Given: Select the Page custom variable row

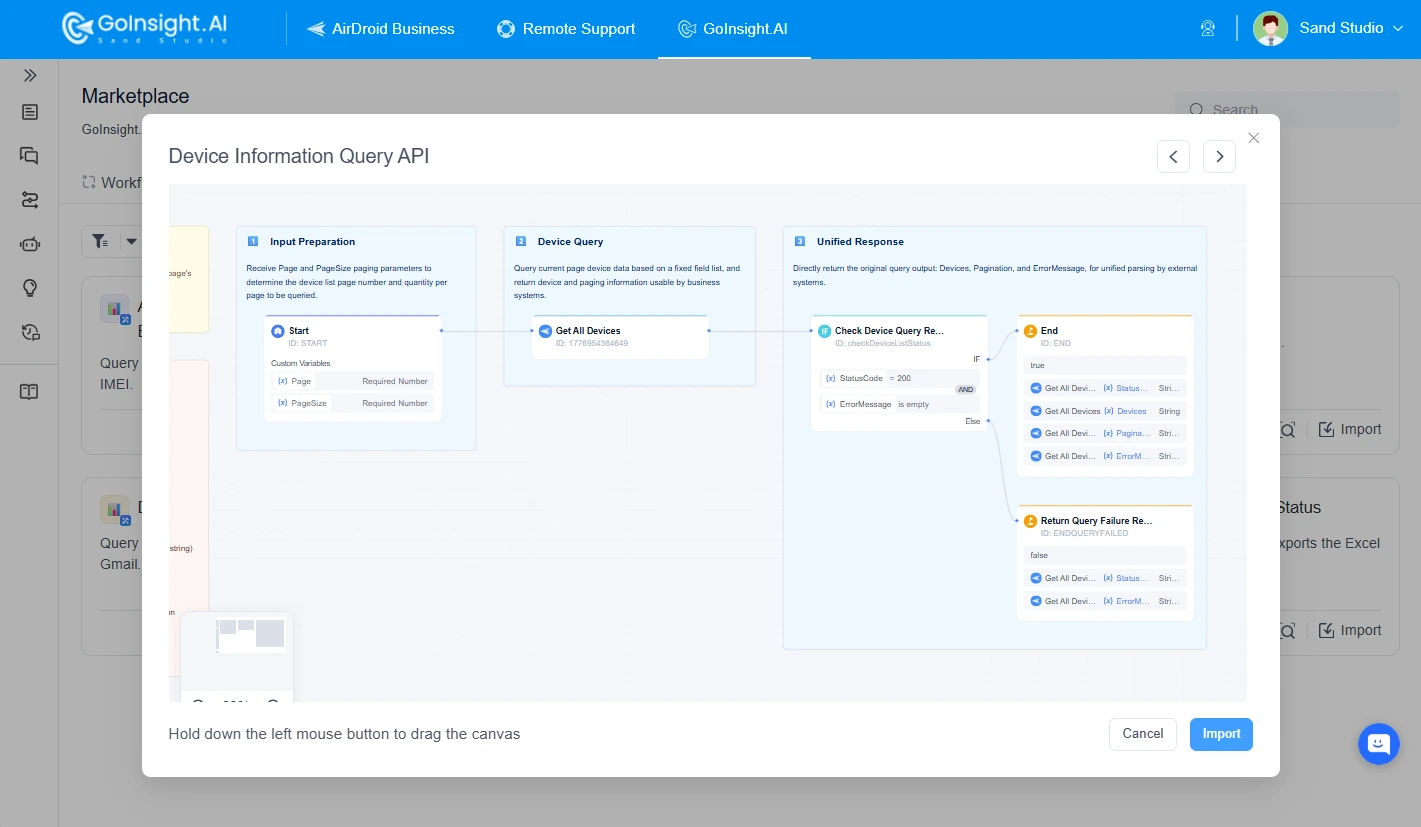Looking at the screenshot, I should (352, 381).
